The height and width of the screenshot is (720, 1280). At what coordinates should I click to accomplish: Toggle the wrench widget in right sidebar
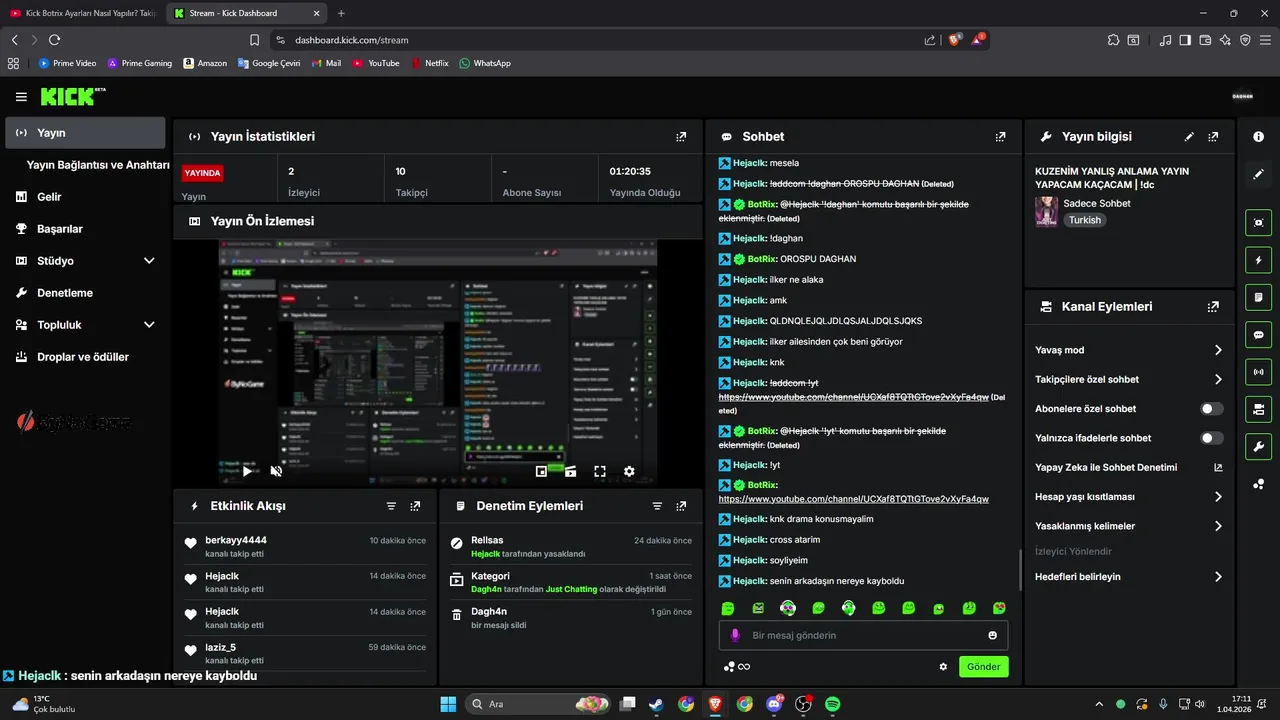(x=1259, y=446)
